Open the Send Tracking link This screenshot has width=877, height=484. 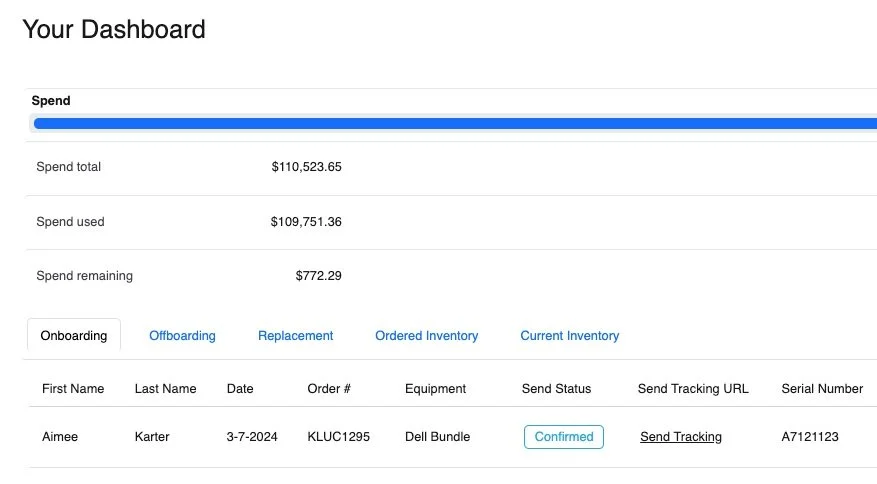point(680,437)
